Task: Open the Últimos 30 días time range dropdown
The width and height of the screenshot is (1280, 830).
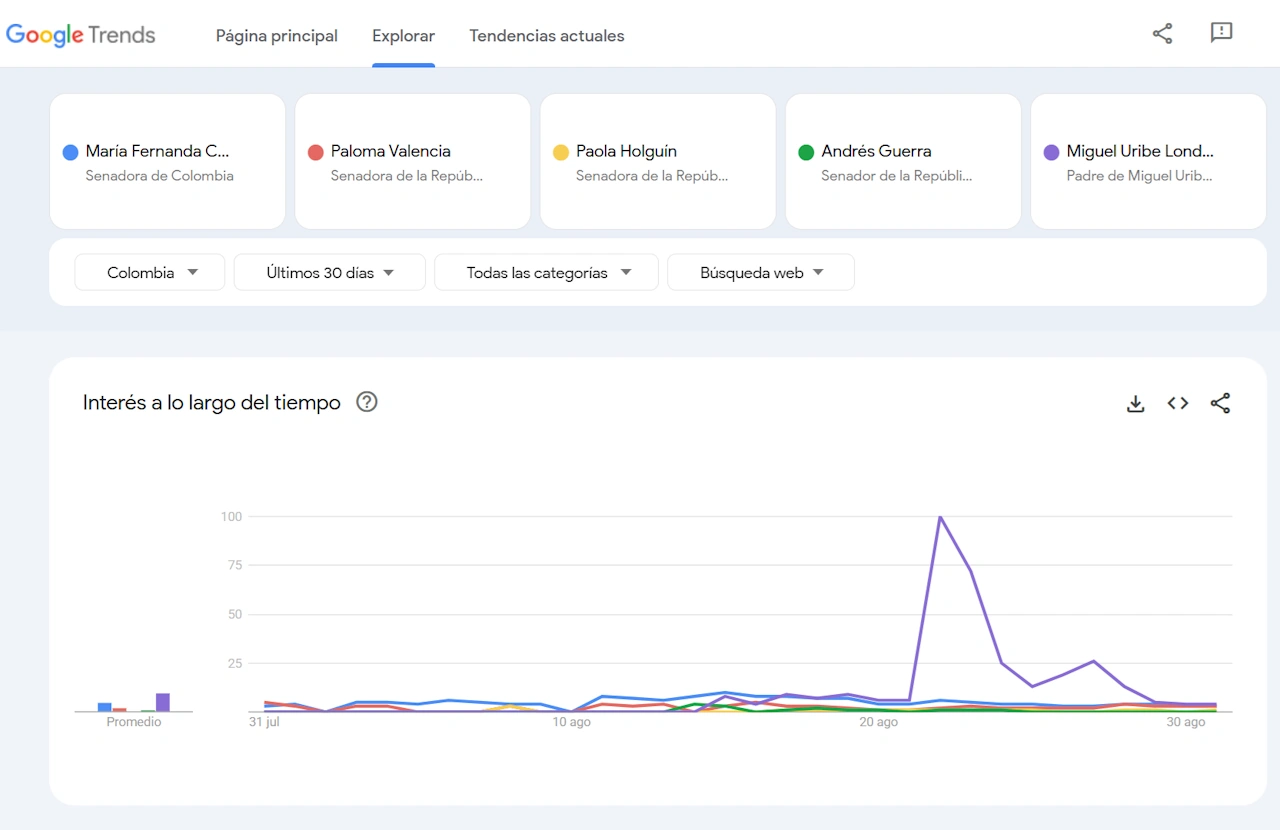Action: click(330, 272)
